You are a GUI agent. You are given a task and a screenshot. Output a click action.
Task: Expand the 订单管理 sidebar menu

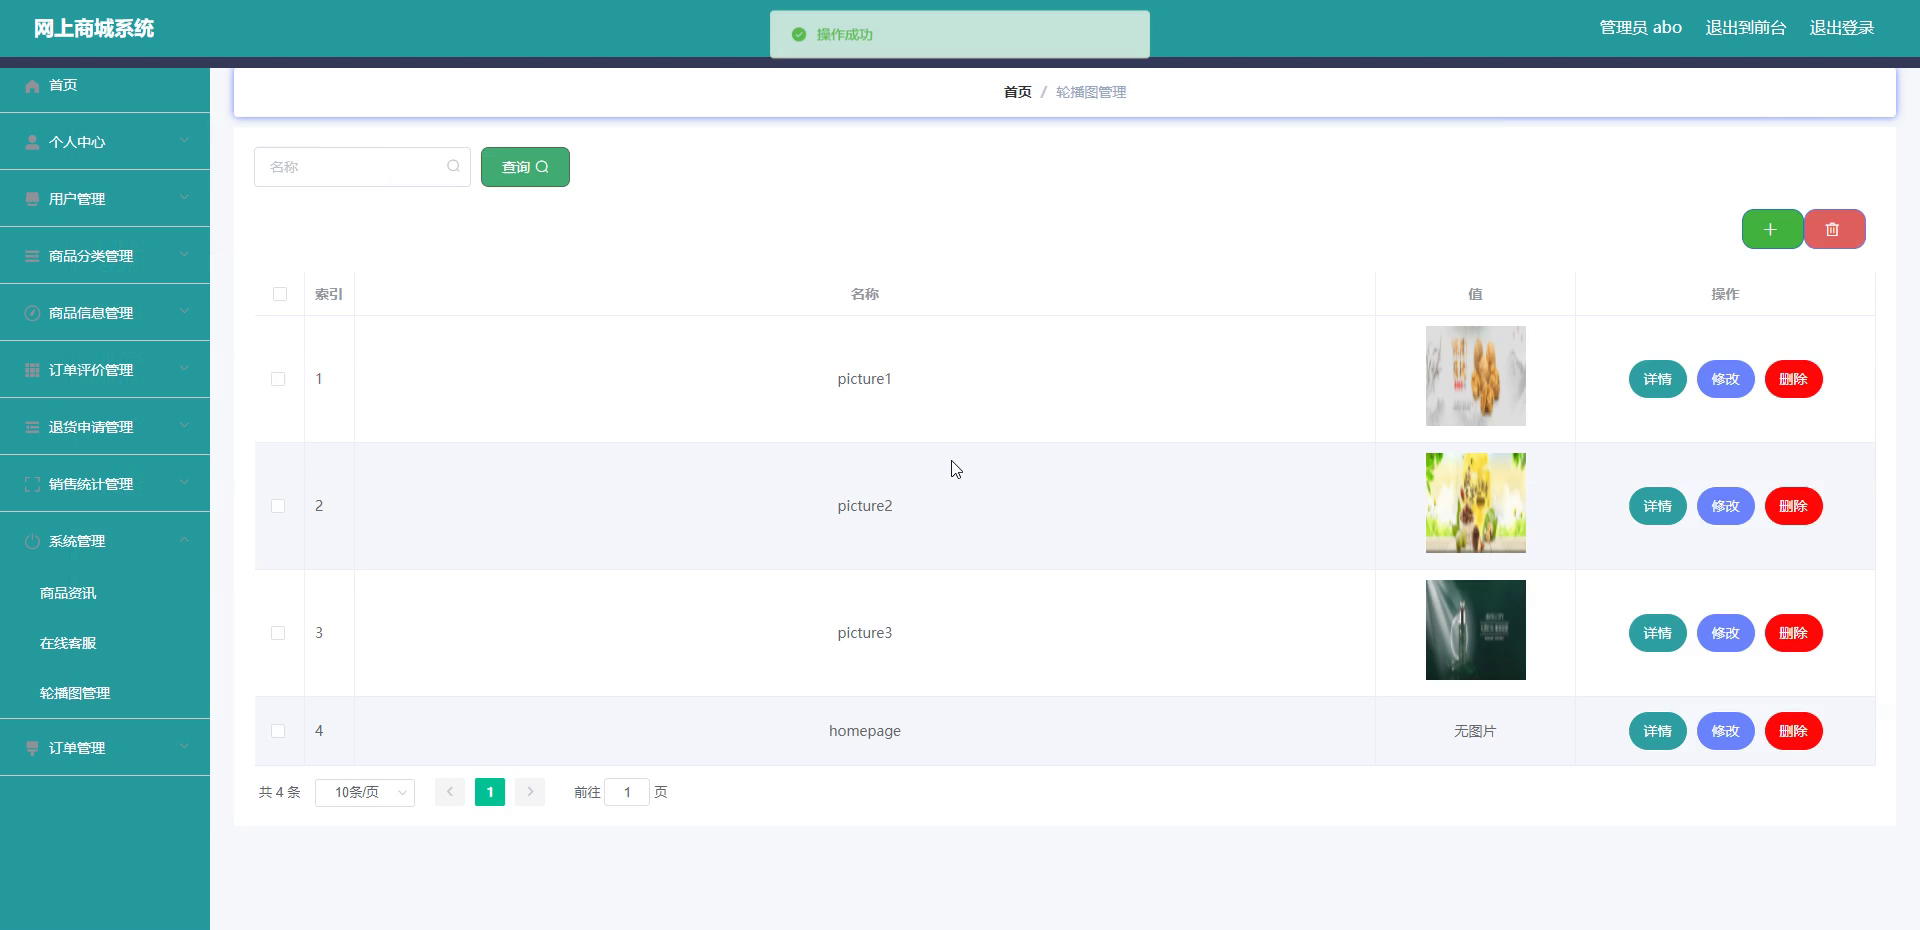point(105,748)
